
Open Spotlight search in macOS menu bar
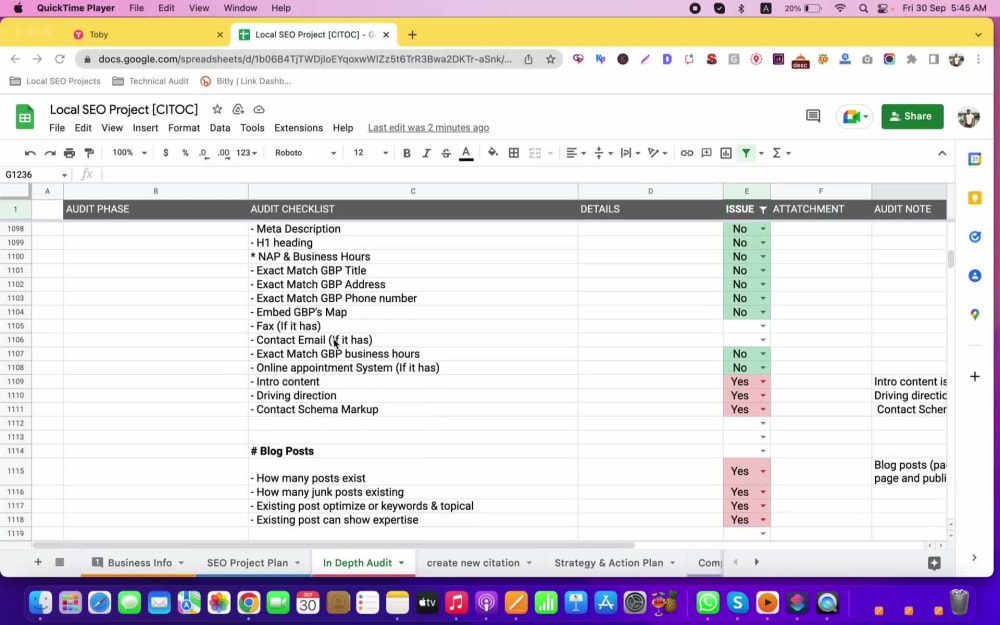tap(863, 8)
